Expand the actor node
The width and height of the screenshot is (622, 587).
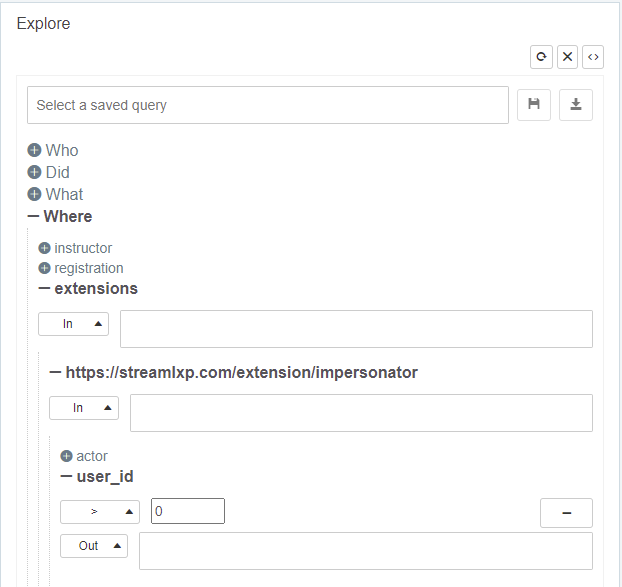click(67, 456)
